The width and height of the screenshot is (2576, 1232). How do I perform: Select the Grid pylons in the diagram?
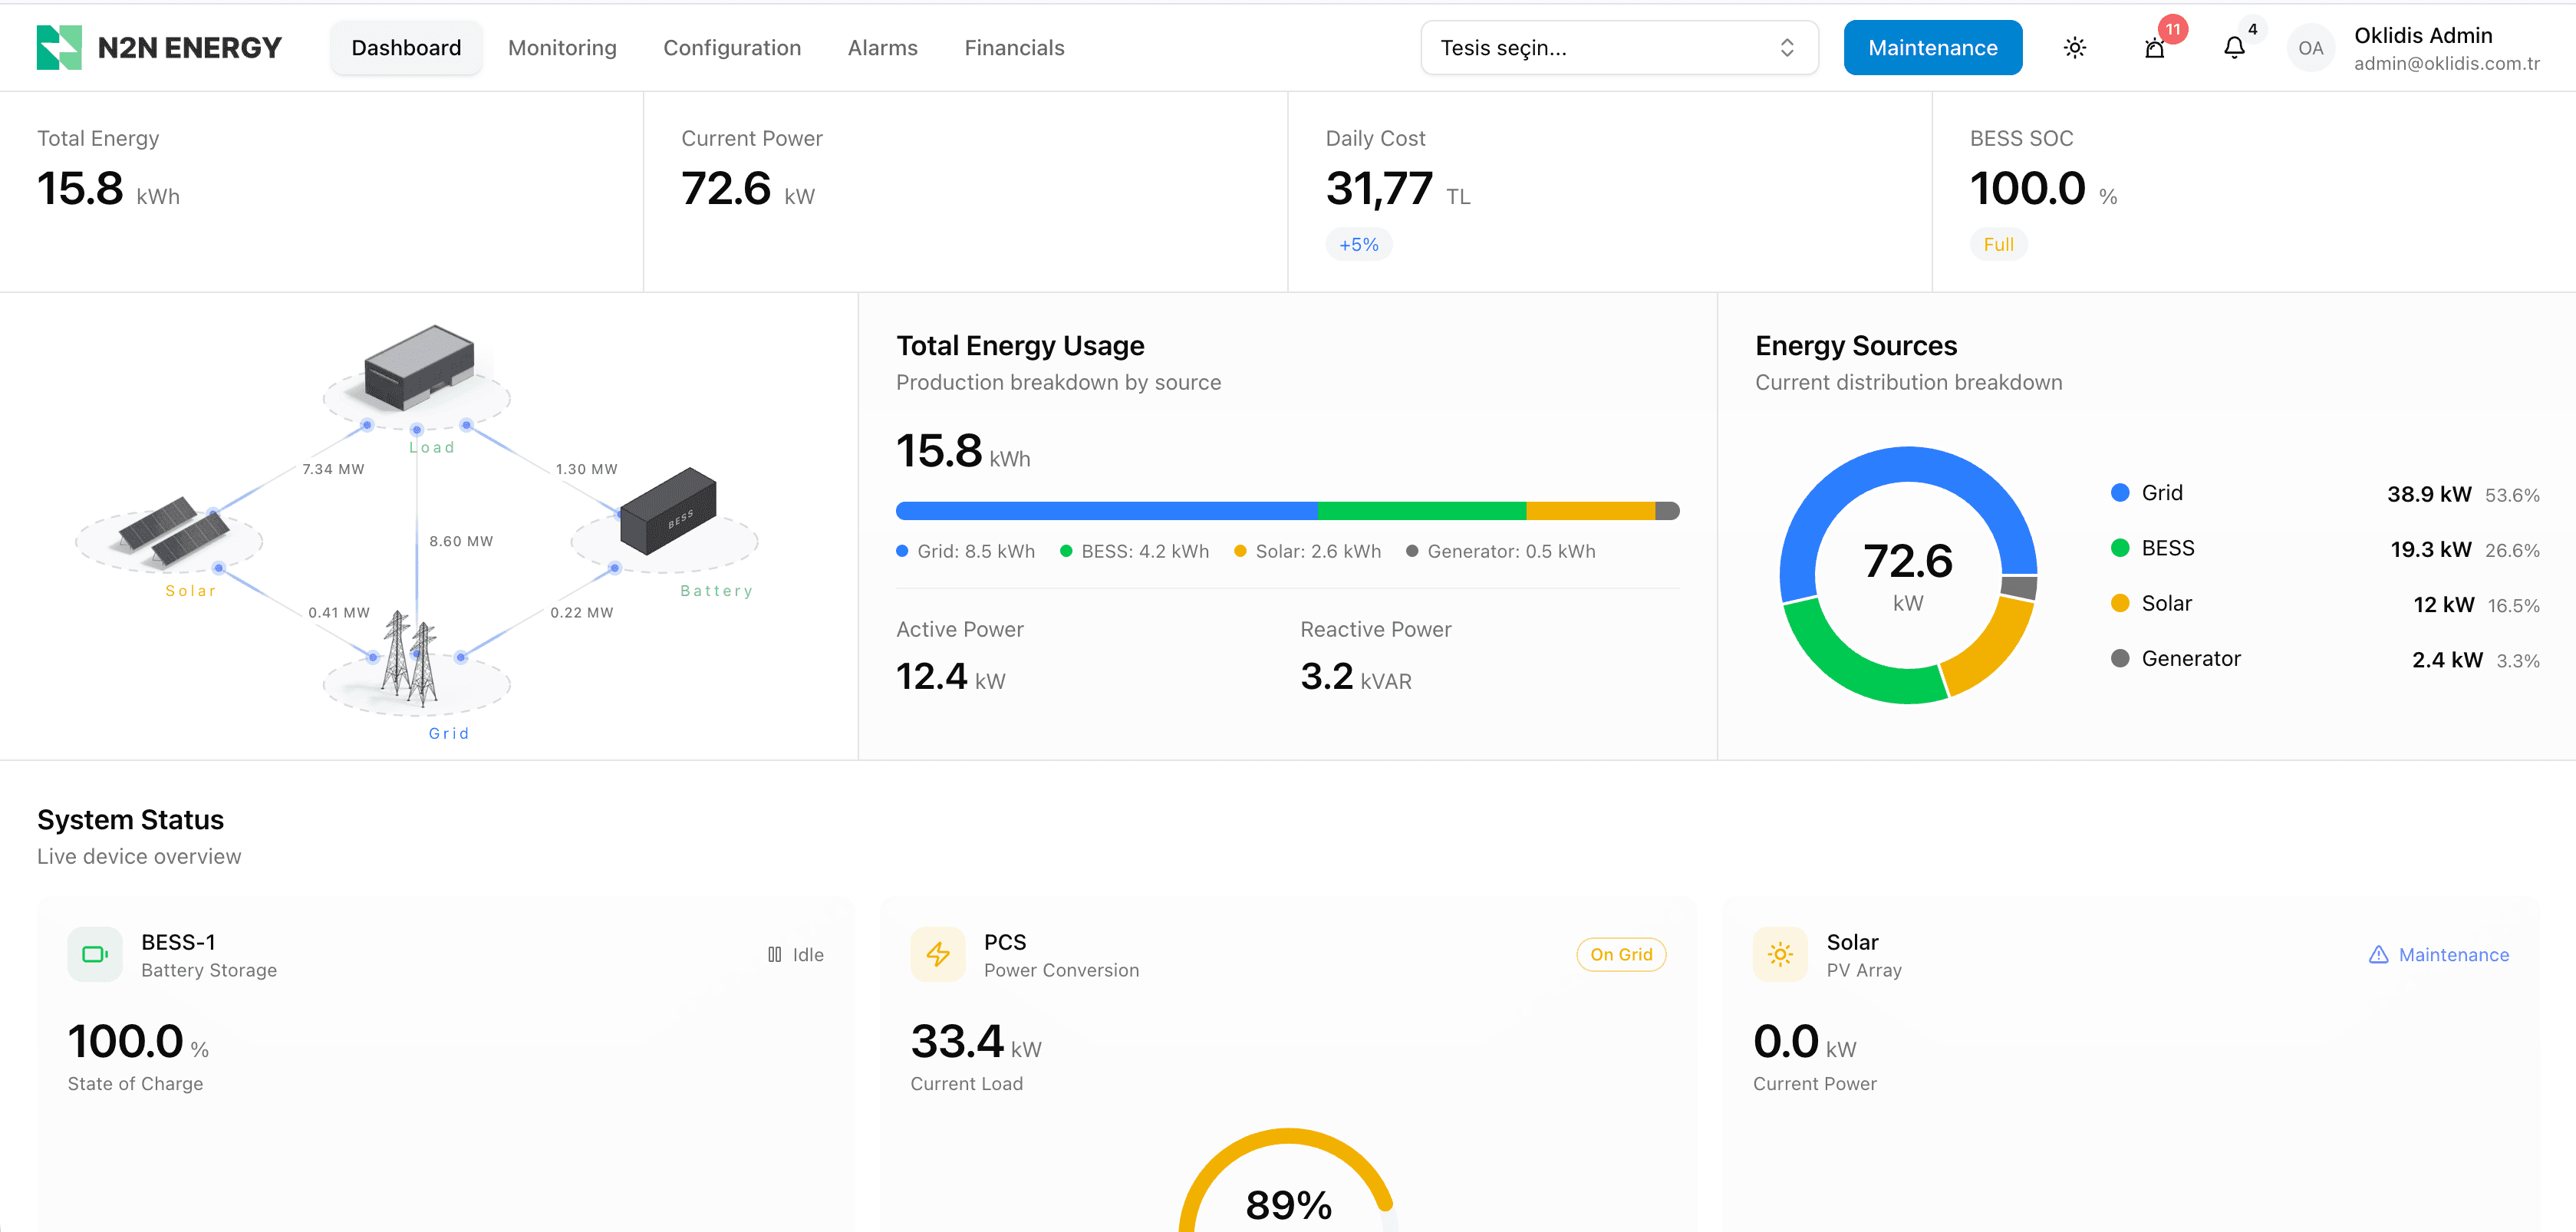pos(410,658)
